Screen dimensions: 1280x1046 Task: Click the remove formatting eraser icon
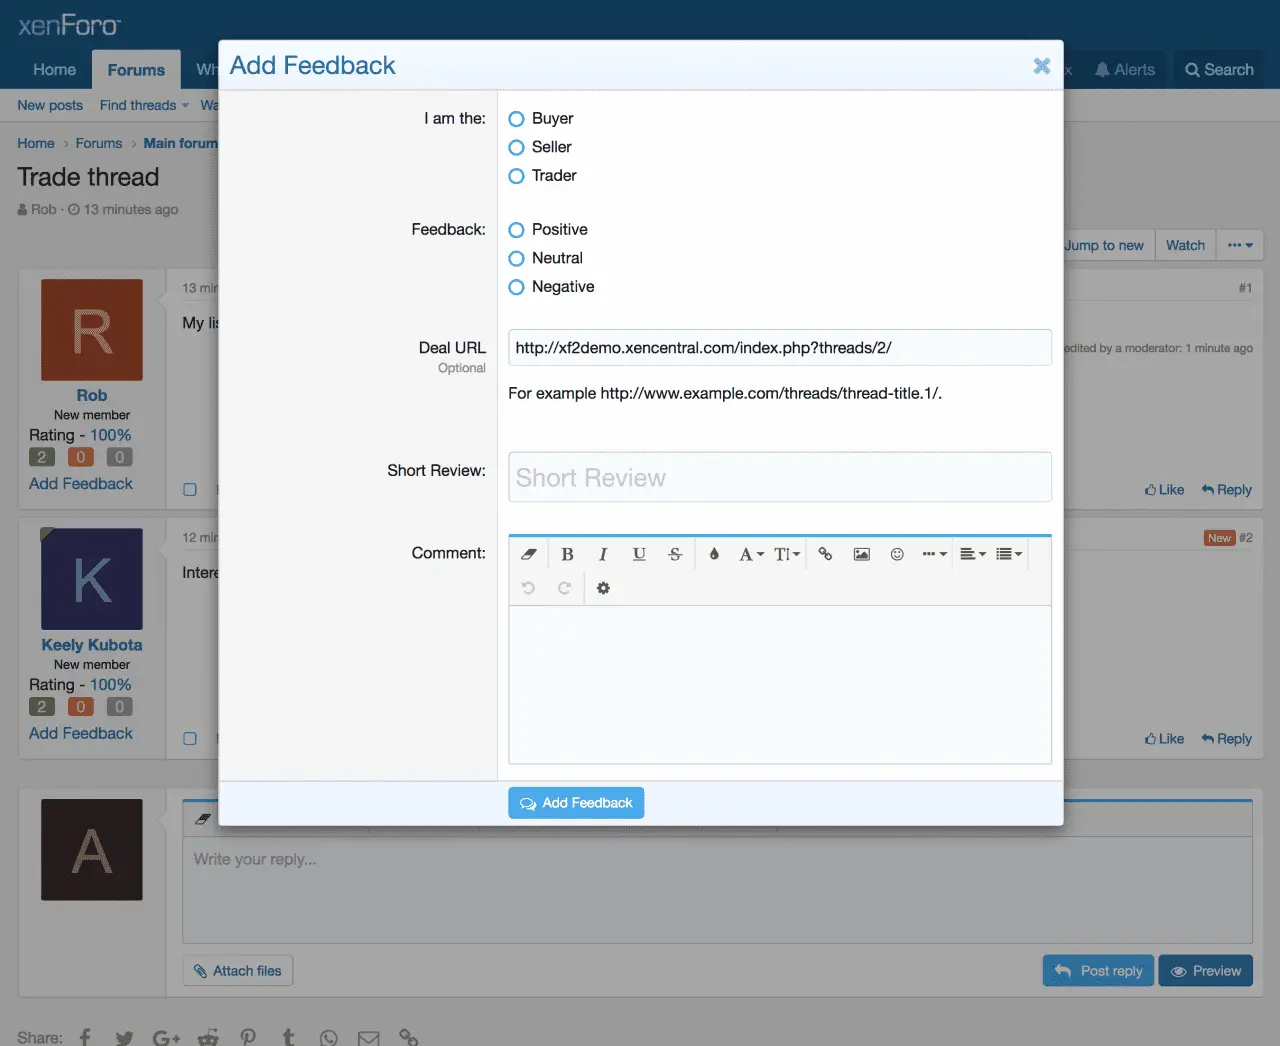click(x=529, y=554)
